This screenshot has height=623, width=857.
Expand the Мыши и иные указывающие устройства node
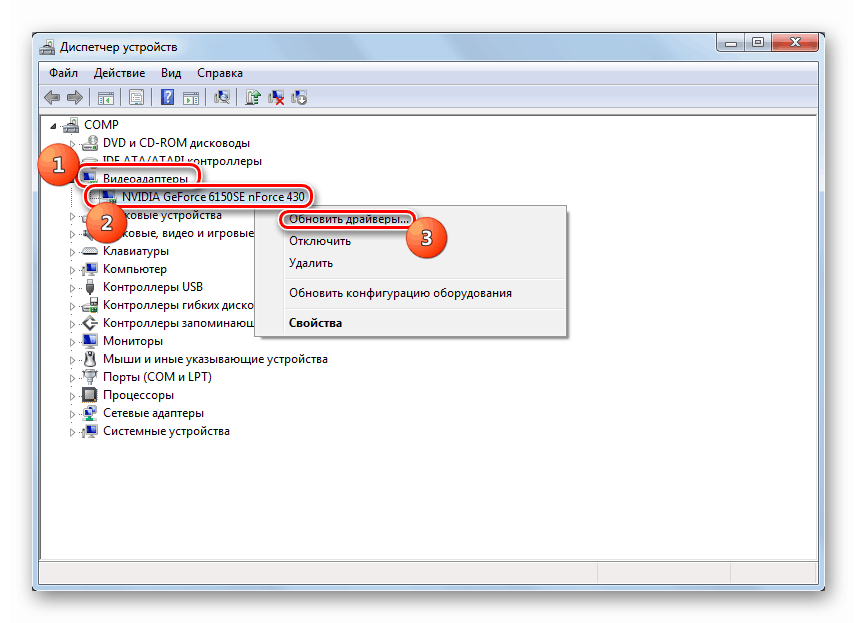[x=72, y=360]
